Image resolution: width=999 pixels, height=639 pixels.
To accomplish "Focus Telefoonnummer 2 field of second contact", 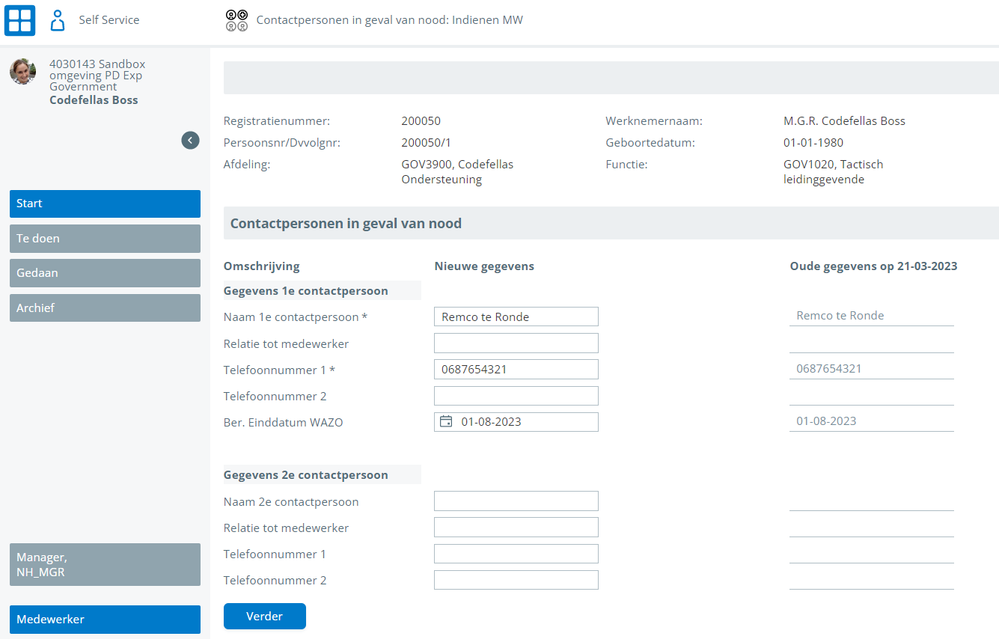I will coord(516,580).
